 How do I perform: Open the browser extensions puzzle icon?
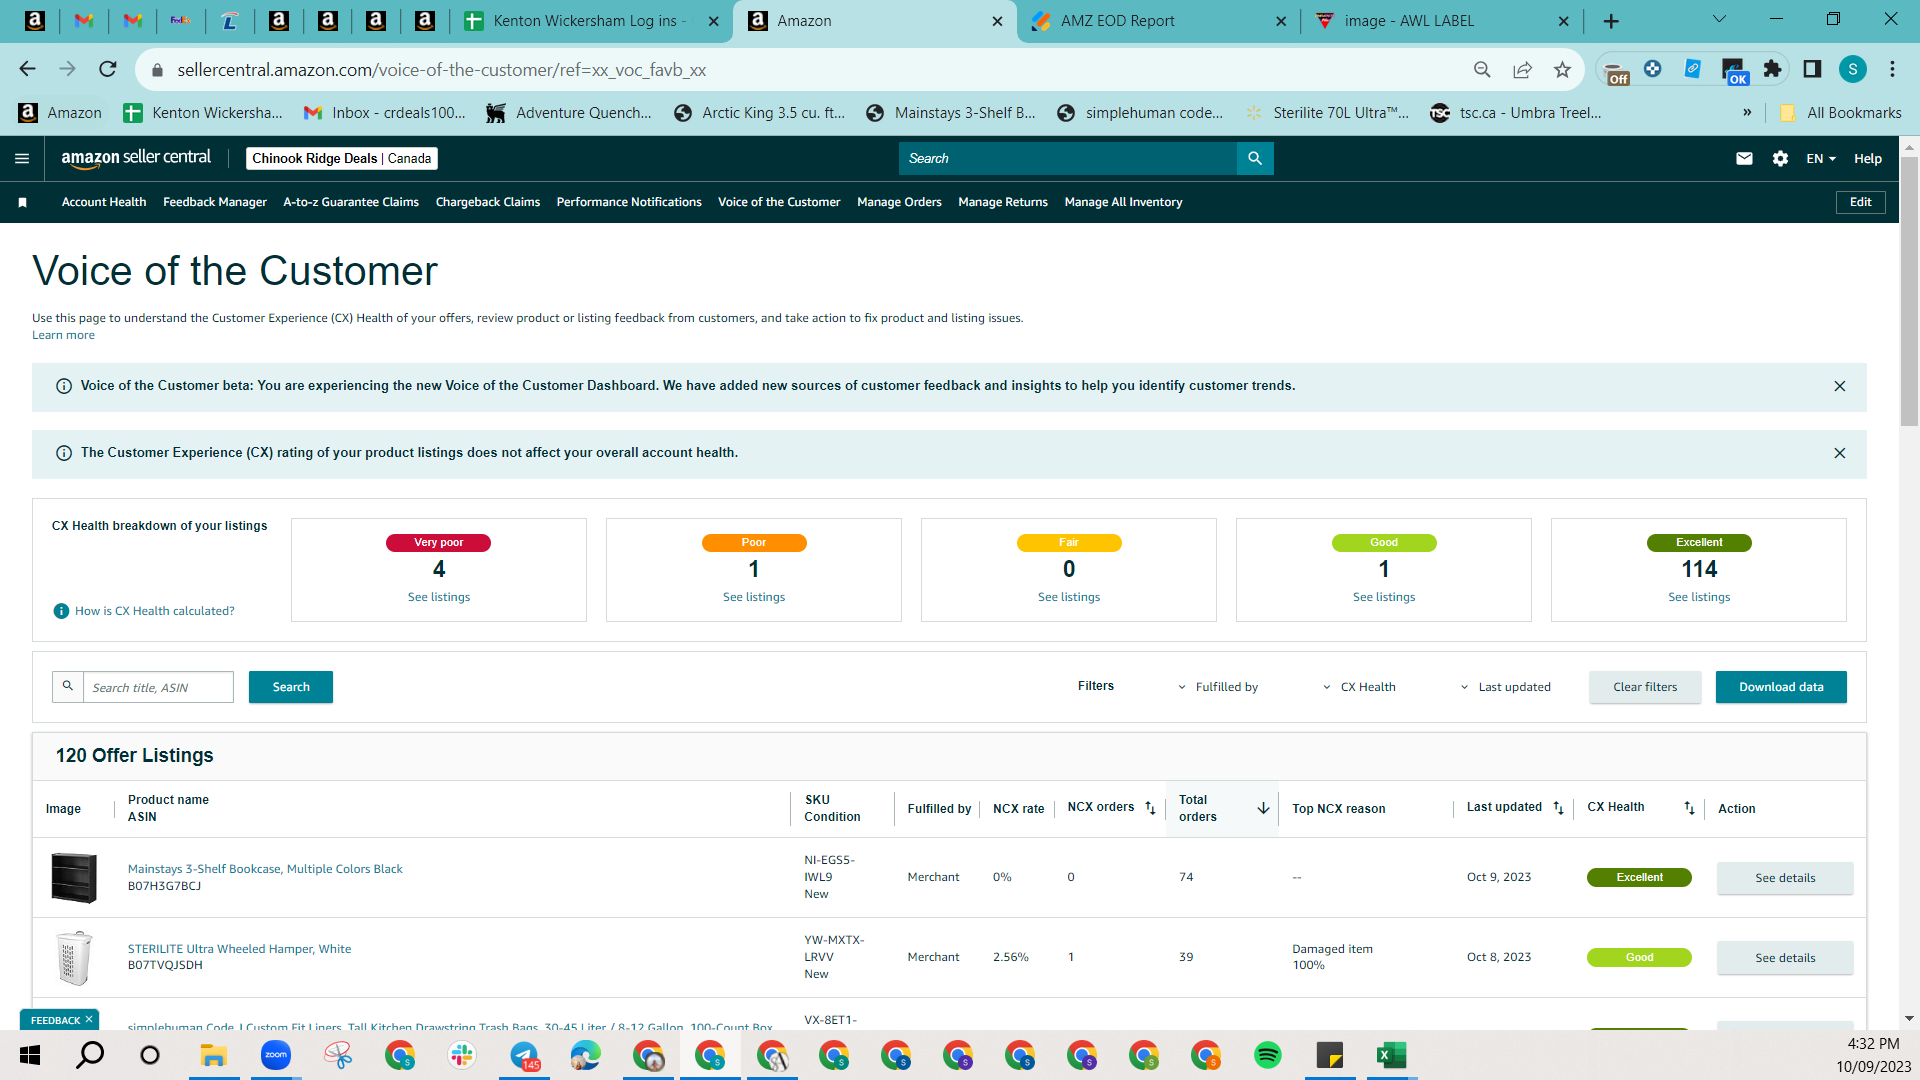pos(1772,69)
